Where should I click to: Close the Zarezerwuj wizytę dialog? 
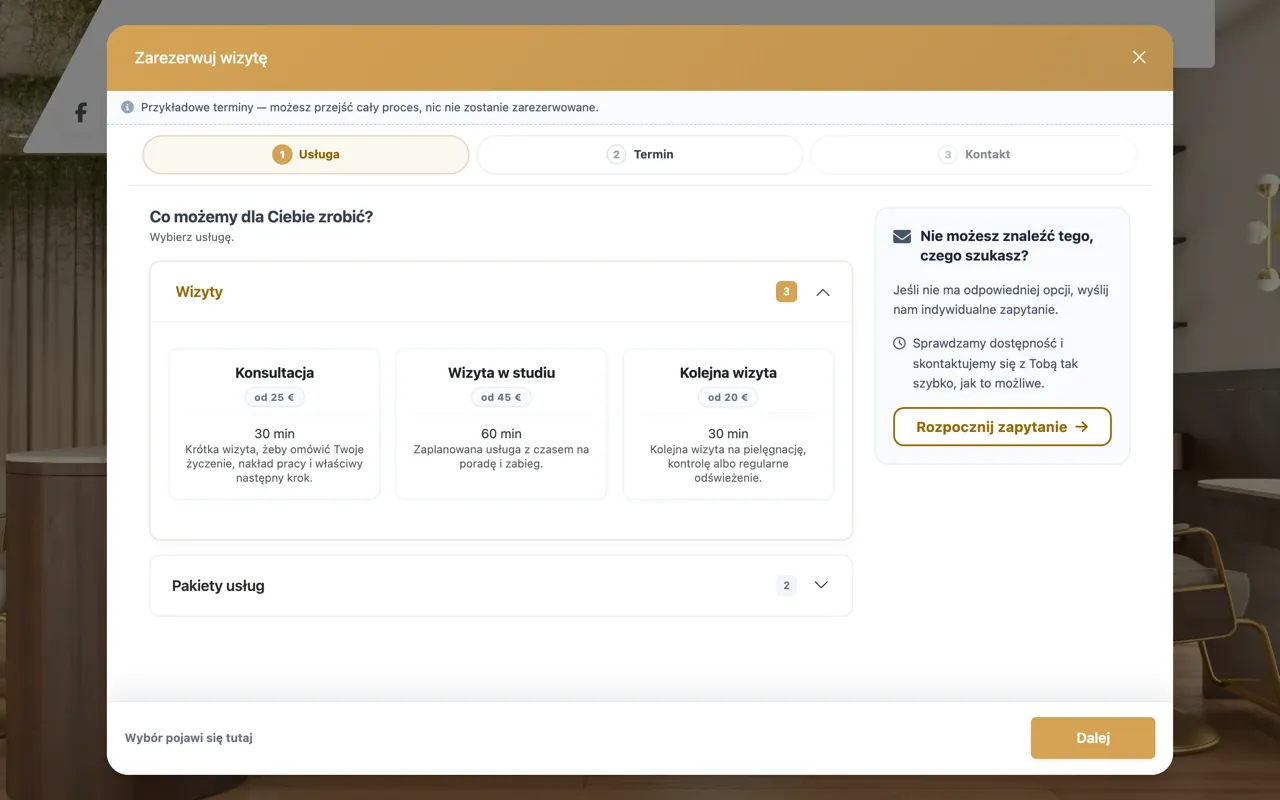pos(1139,57)
